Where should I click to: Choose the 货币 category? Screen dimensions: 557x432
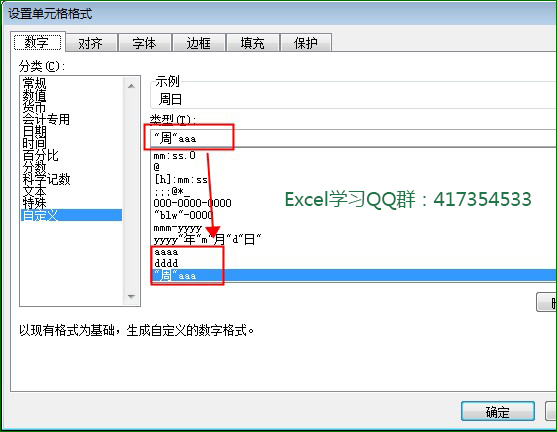(x=71, y=107)
